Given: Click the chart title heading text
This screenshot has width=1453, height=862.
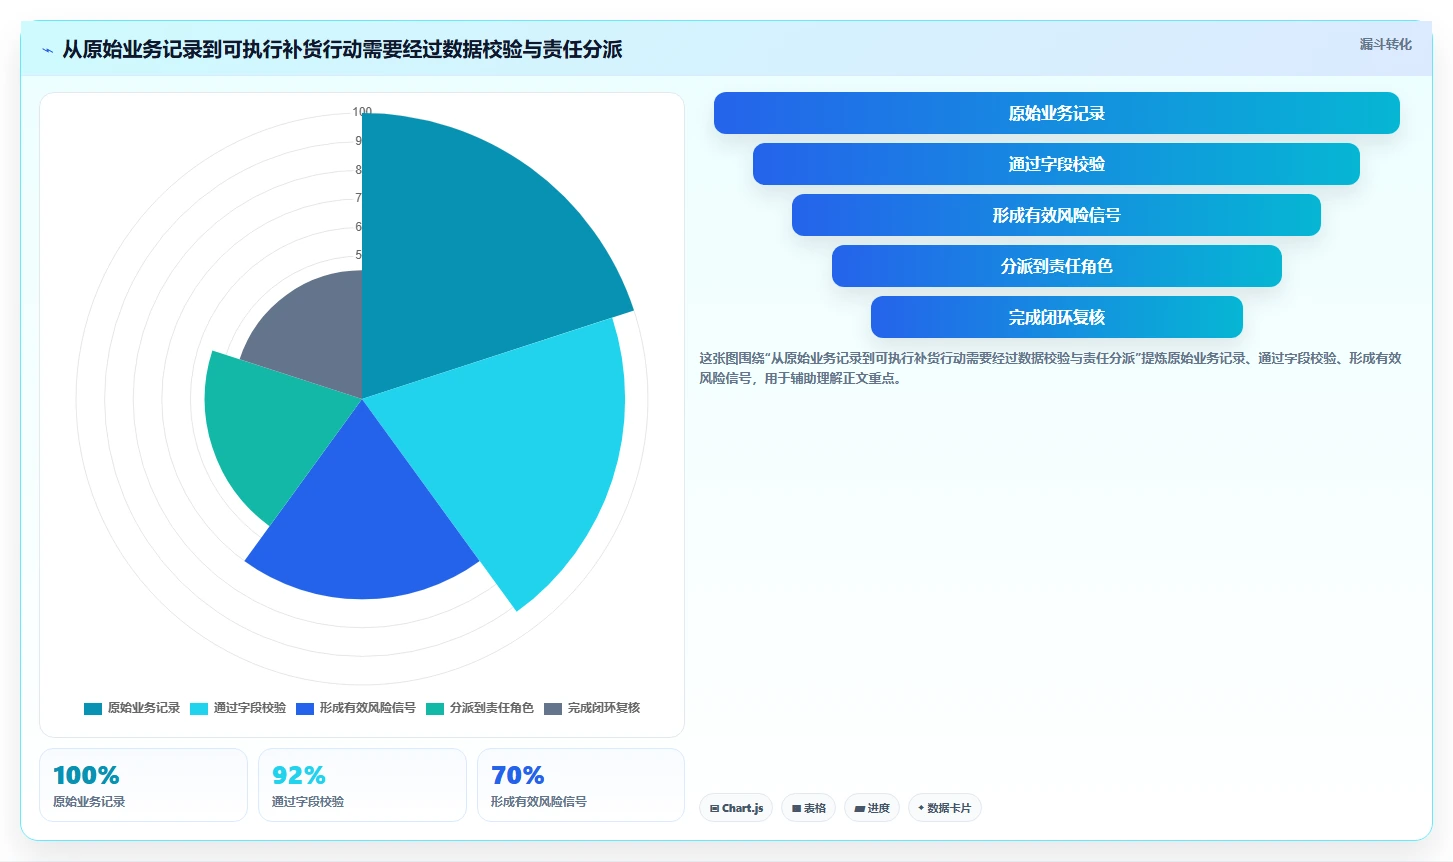Looking at the screenshot, I should pos(342,49).
